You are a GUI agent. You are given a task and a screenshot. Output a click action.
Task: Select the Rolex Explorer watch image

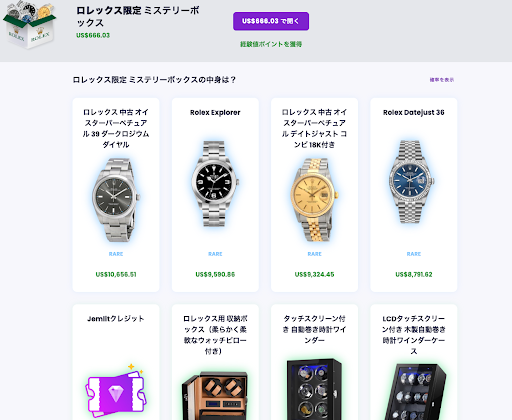[x=215, y=183]
